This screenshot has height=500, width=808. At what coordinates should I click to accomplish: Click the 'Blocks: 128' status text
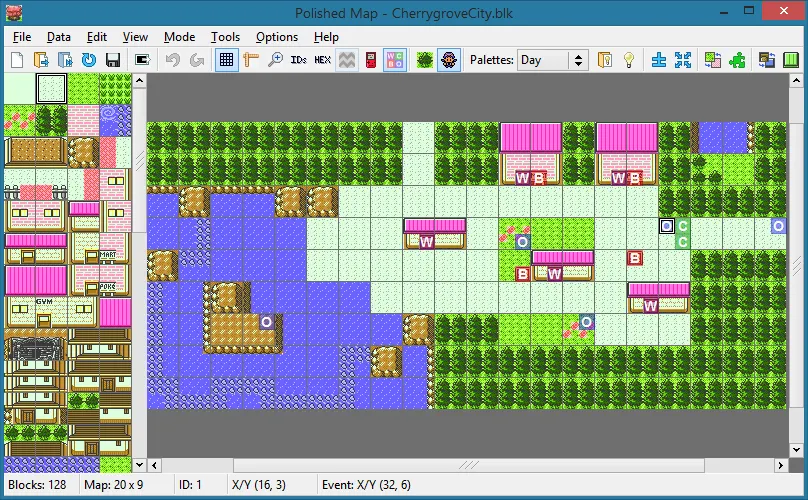coord(37,485)
